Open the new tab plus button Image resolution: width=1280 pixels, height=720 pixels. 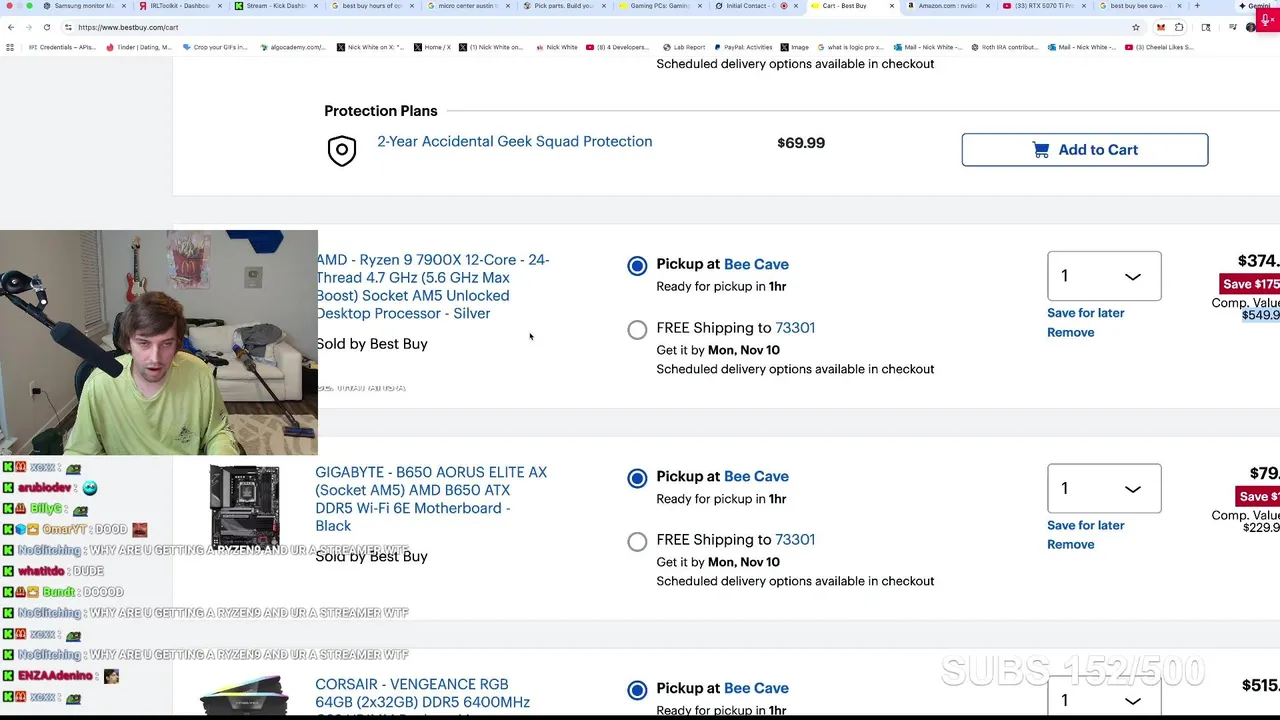[x=1197, y=6]
